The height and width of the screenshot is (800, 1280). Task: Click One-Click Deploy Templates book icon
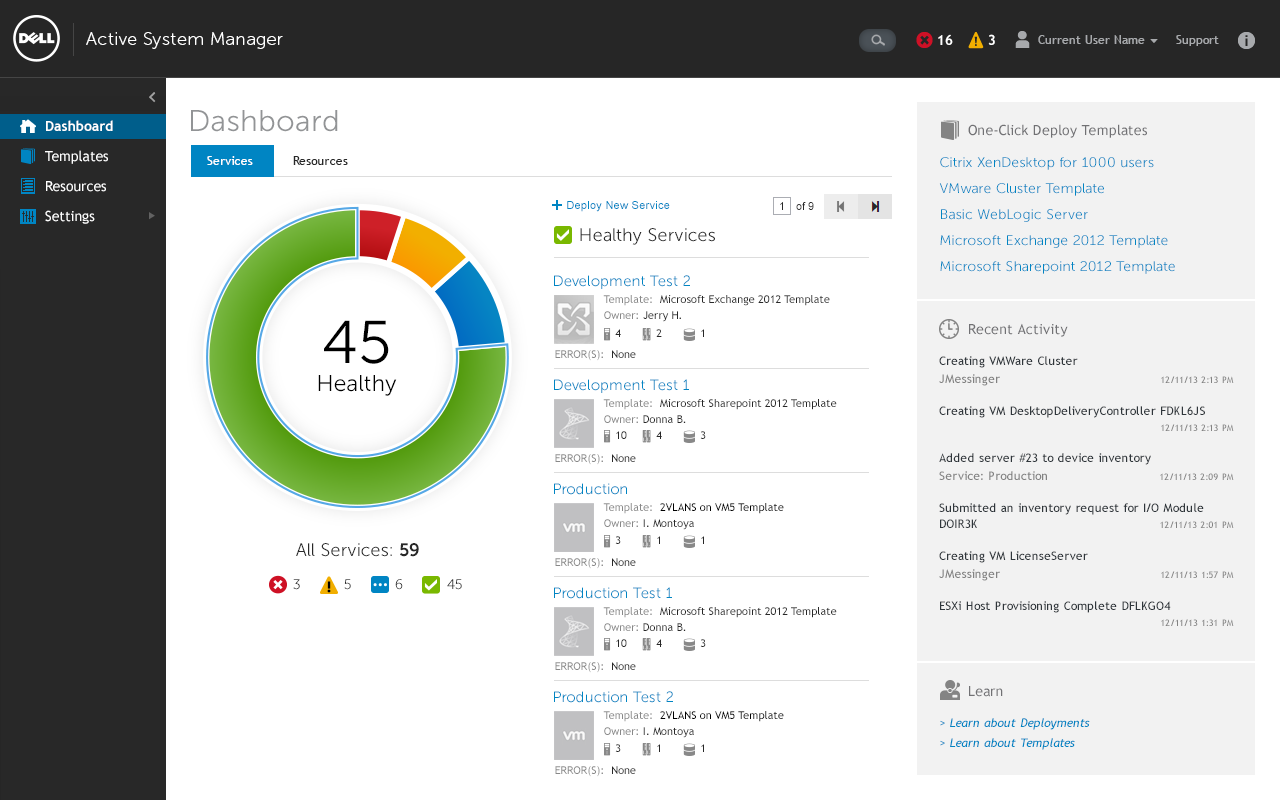pos(949,130)
